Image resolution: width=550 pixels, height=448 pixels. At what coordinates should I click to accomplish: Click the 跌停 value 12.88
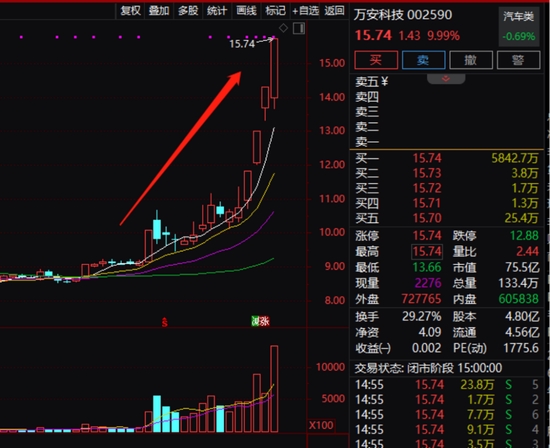click(524, 235)
